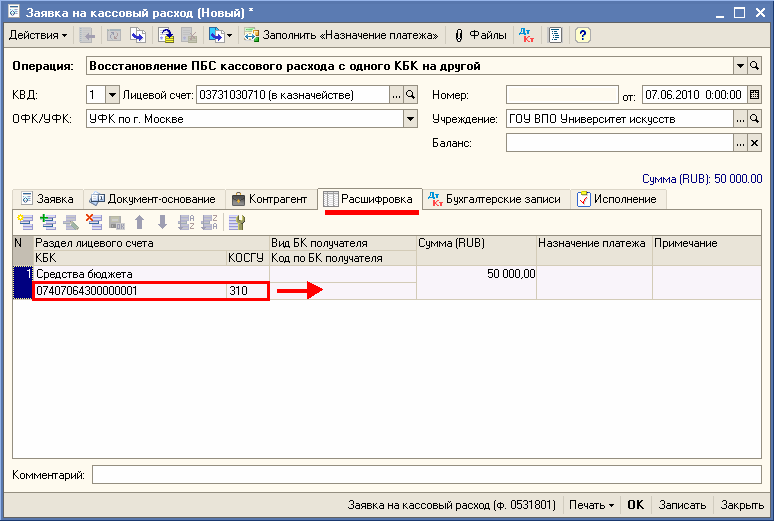Click add-by-copy row icon with green plus
774x521 pixels.
48,223
